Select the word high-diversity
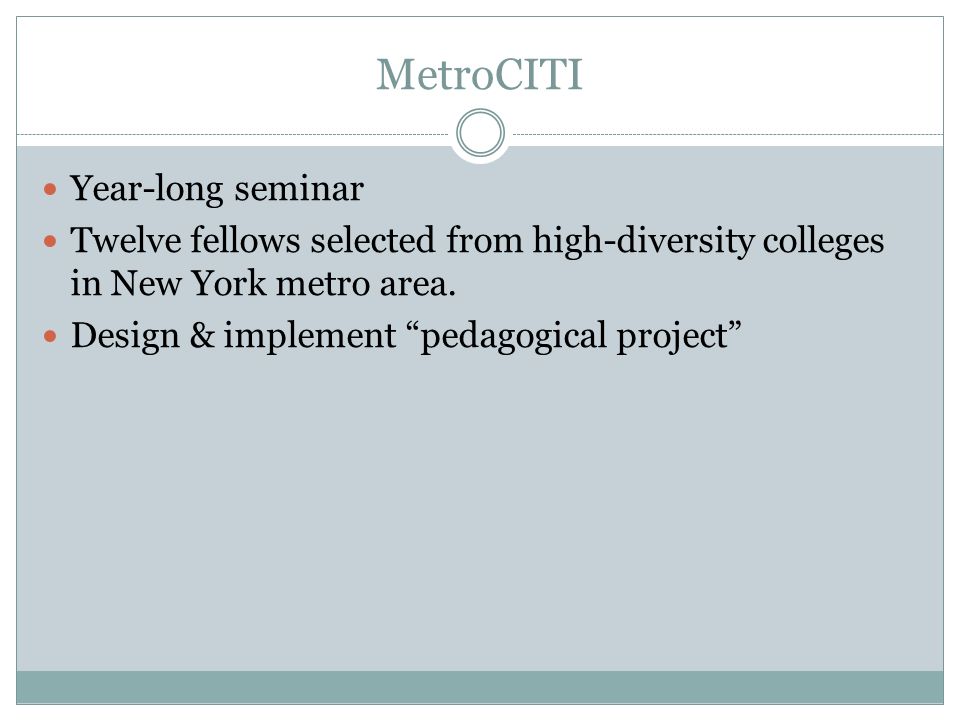The width and height of the screenshot is (960, 720). pos(643,241)
